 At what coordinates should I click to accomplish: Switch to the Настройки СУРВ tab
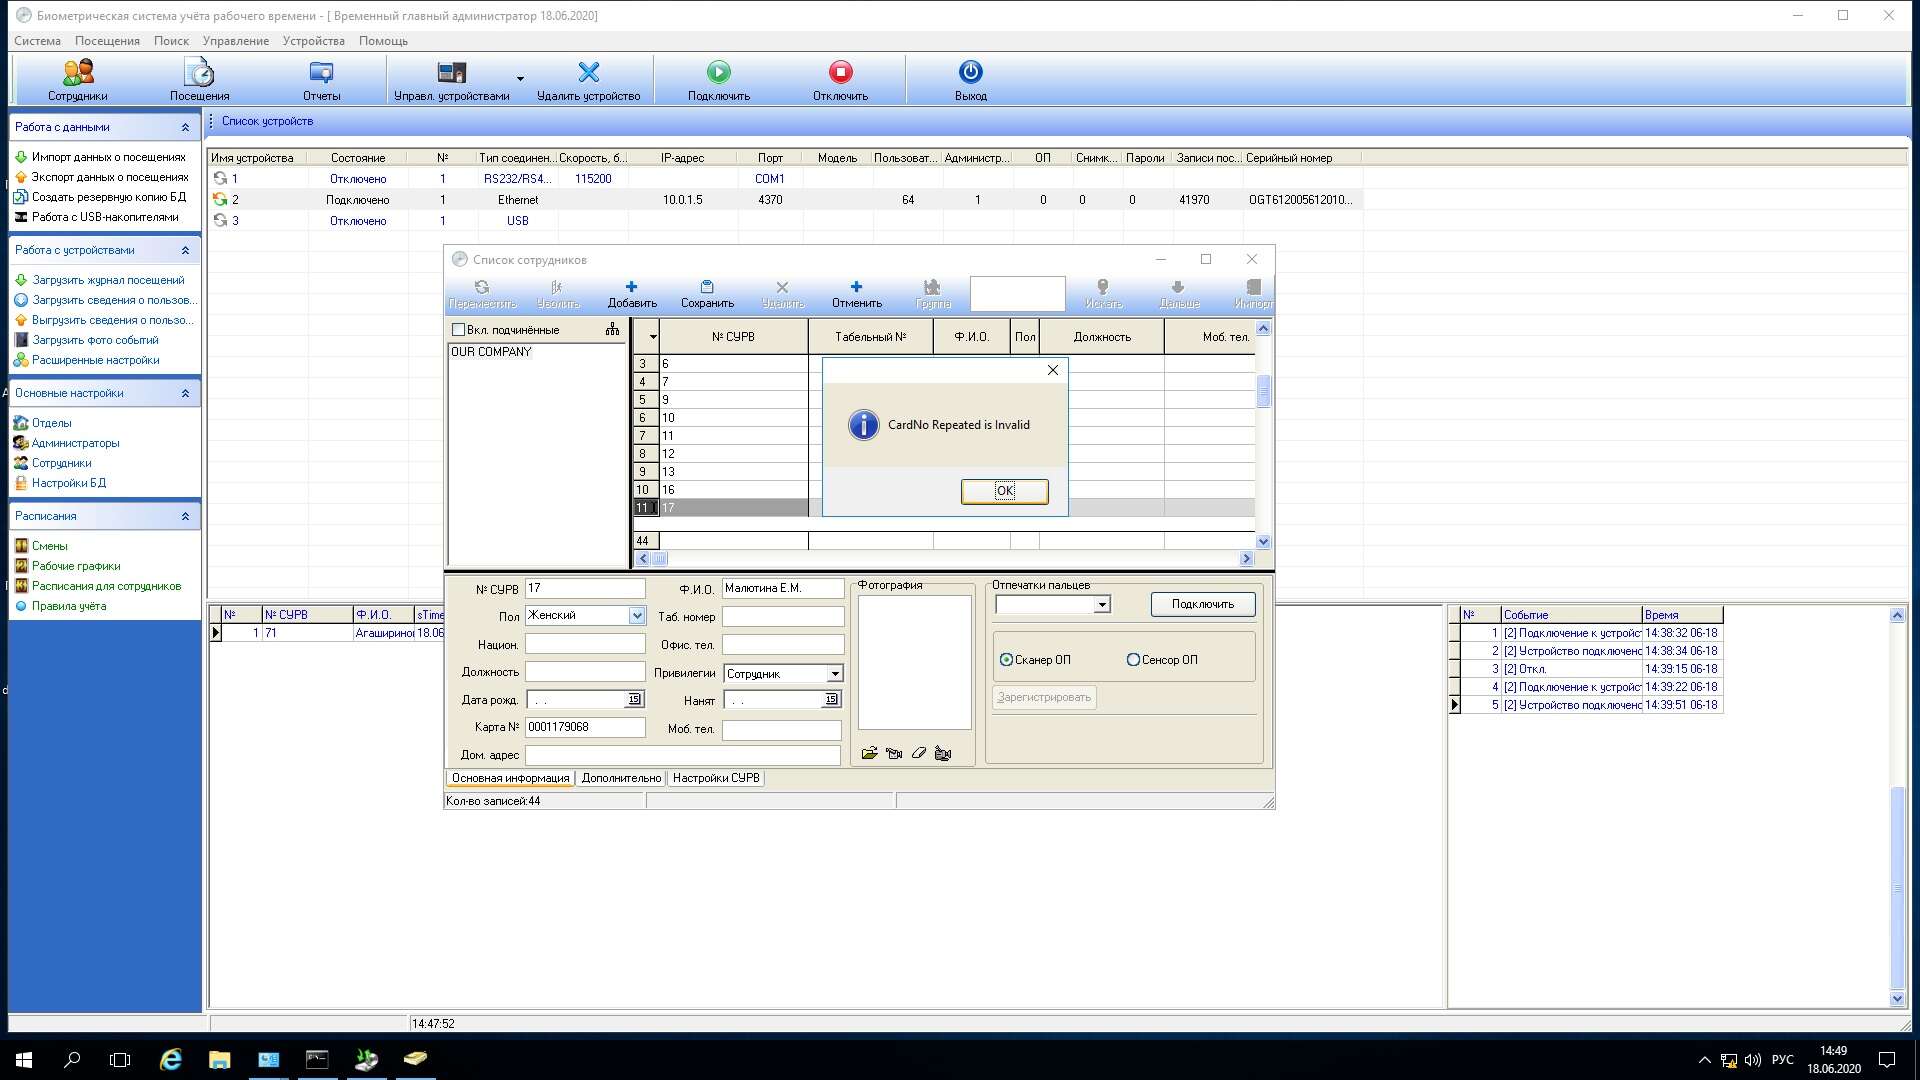click(x=716, y=778)
